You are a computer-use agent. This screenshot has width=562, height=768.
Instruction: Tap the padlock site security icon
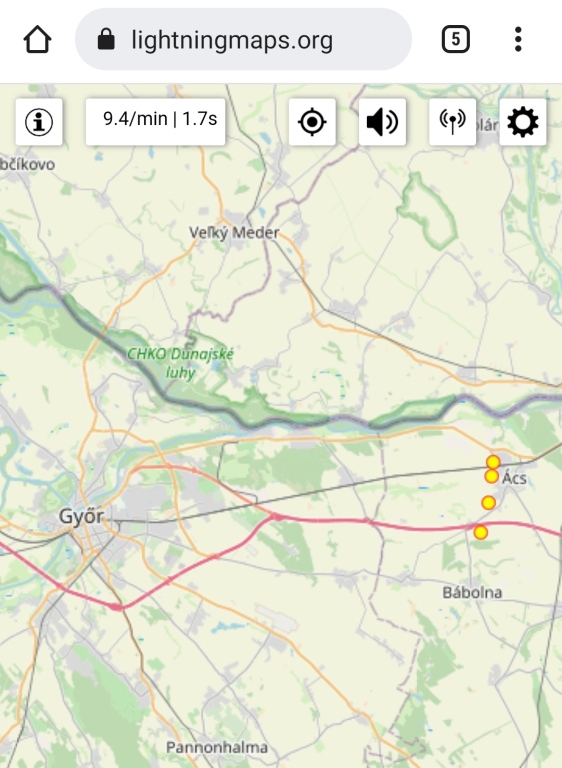[x=106, y=39]
